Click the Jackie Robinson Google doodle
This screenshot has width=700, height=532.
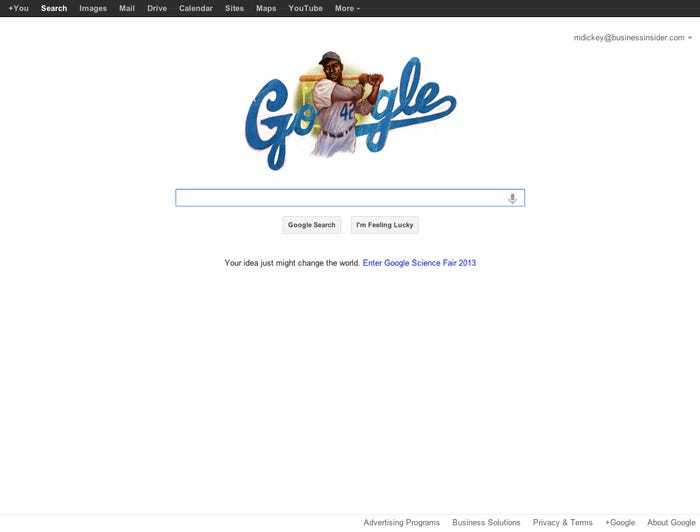point(350,111)
